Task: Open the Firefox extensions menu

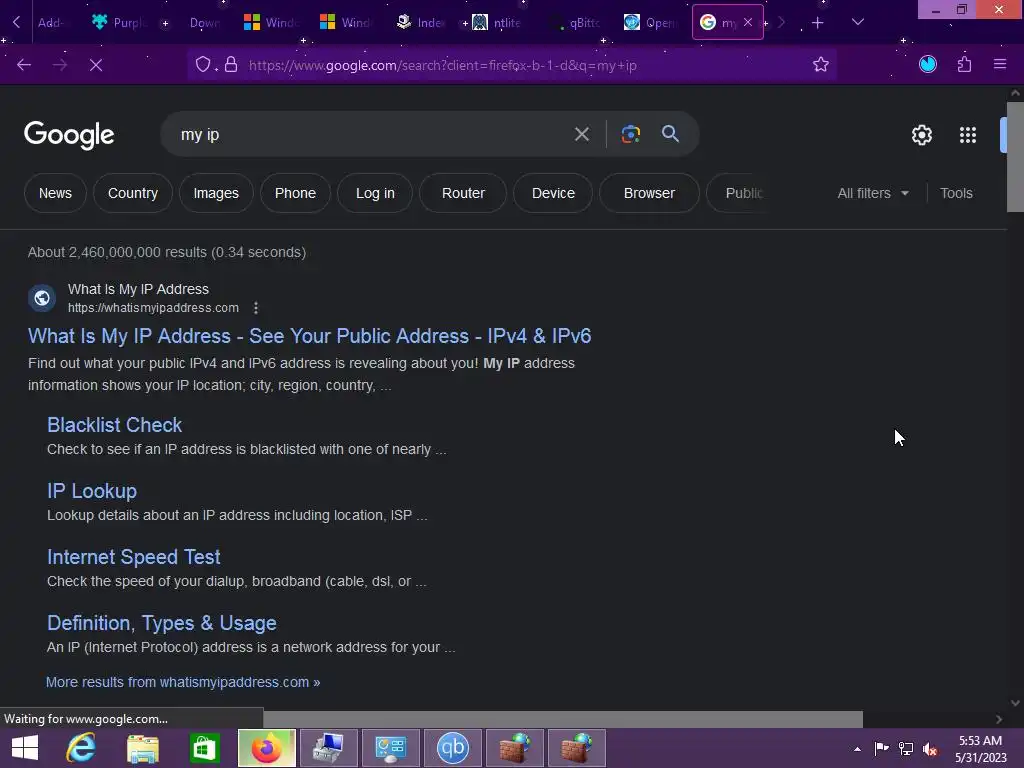Action: tap(964, 64)
